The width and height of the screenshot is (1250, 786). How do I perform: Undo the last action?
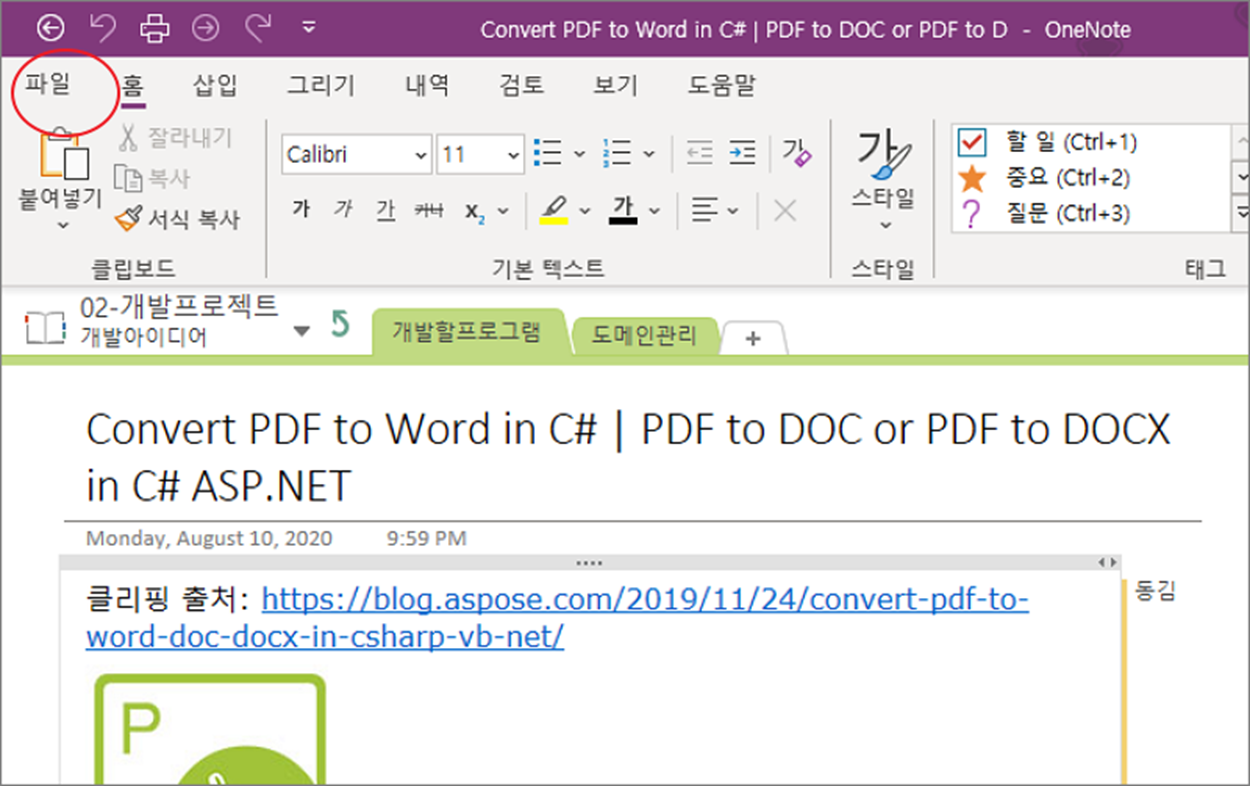coord(102,28)
